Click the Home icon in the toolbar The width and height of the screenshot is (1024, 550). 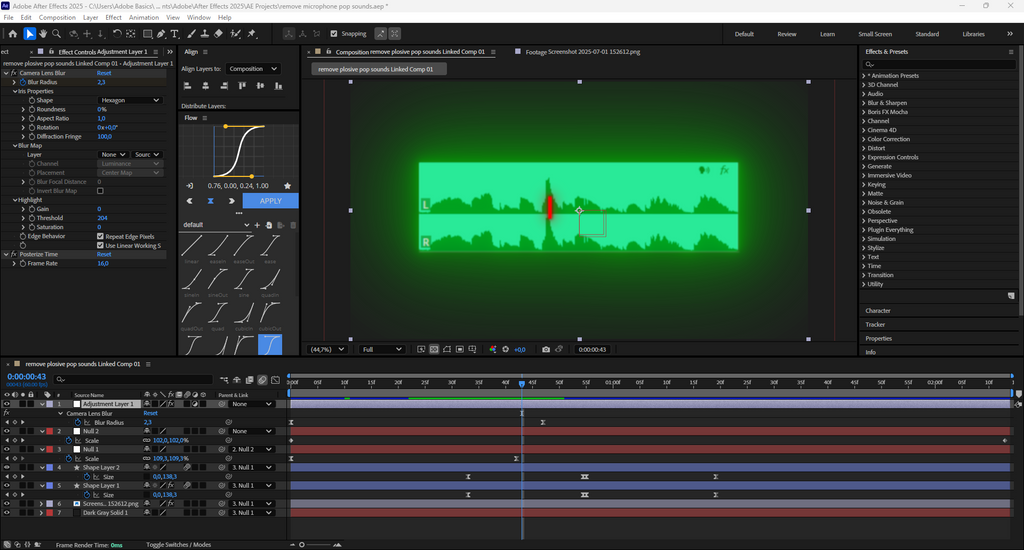[13, 34]
